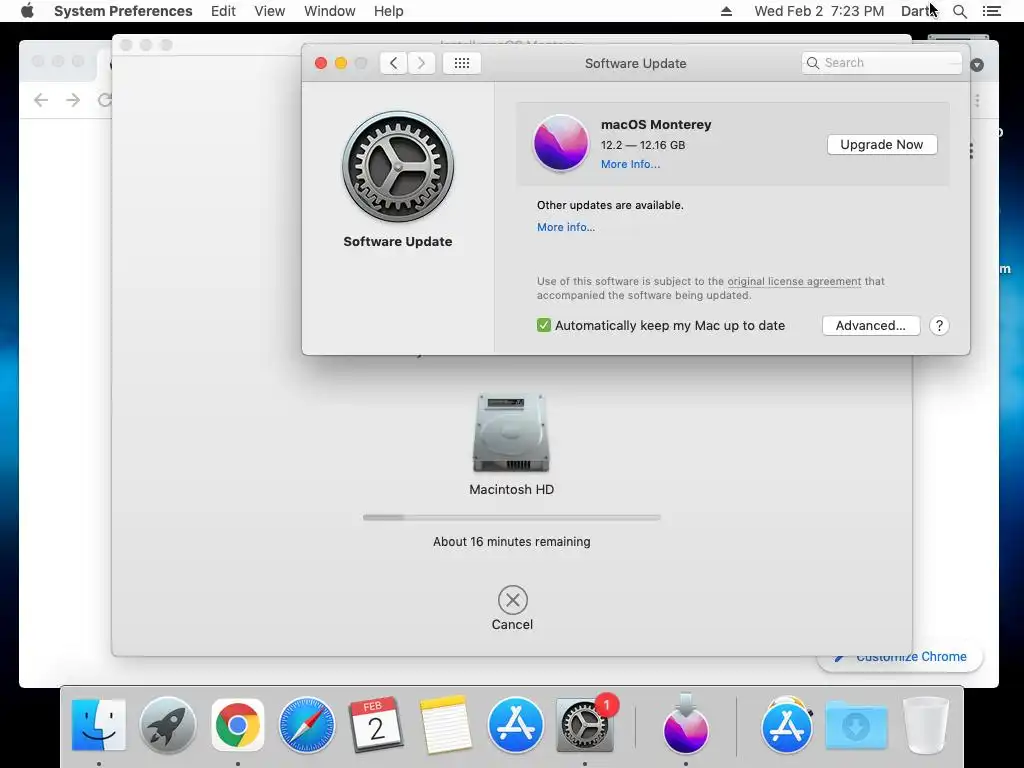Viewport: 1024px width, 768px height.
Task: Open Spotlight search in menu bar
Action: [960, 11]
